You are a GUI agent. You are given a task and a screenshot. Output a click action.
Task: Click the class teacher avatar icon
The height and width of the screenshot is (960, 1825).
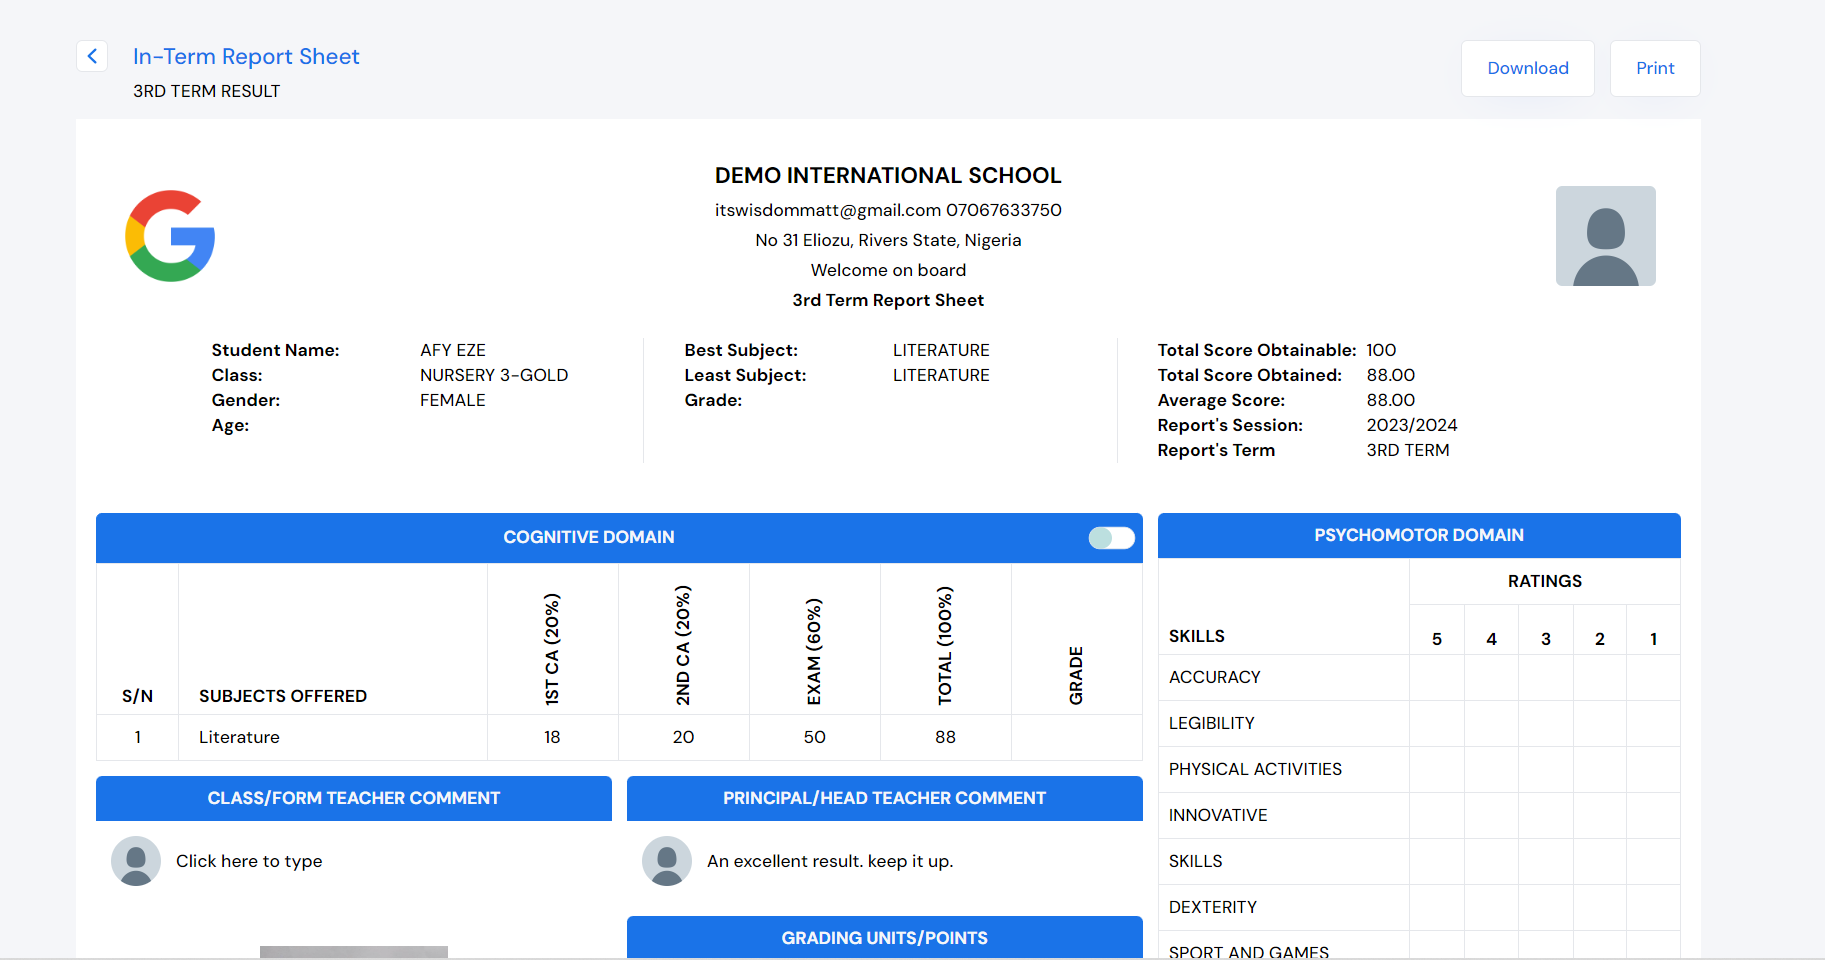[136, 861]
